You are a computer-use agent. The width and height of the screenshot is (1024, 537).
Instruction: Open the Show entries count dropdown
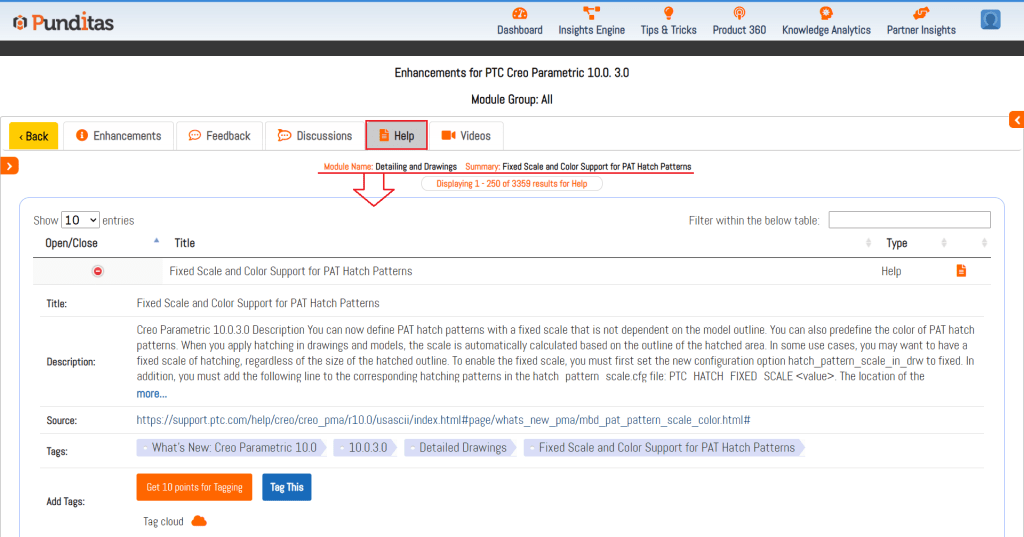(x=80, y=220)
